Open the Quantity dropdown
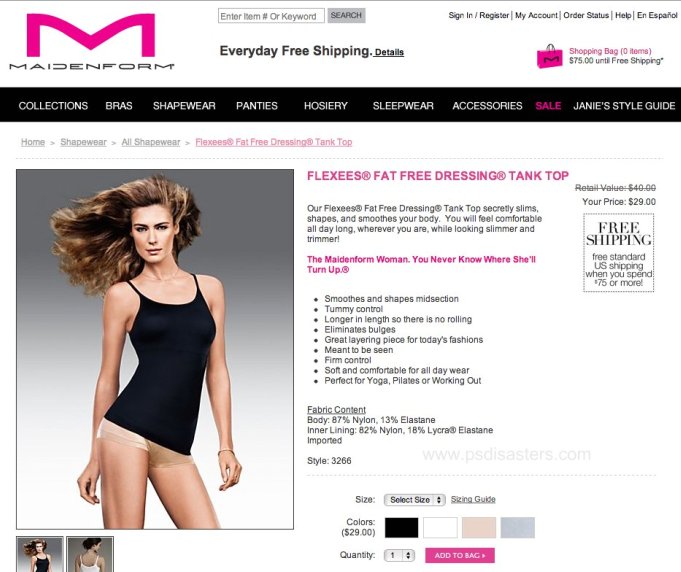This screenshot has height=572, width=681. tap(400, 555)
